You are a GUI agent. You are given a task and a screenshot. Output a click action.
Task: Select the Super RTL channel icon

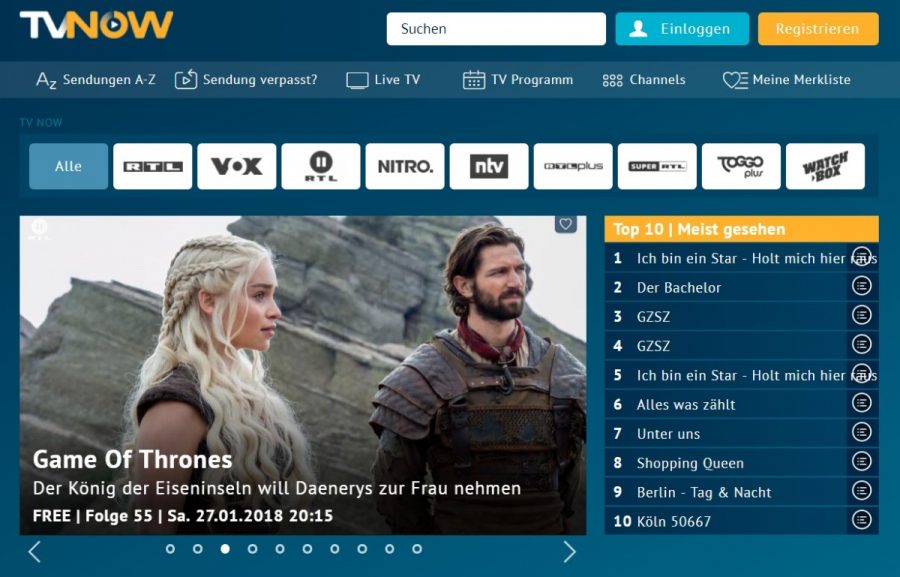(x=656, y=167)
